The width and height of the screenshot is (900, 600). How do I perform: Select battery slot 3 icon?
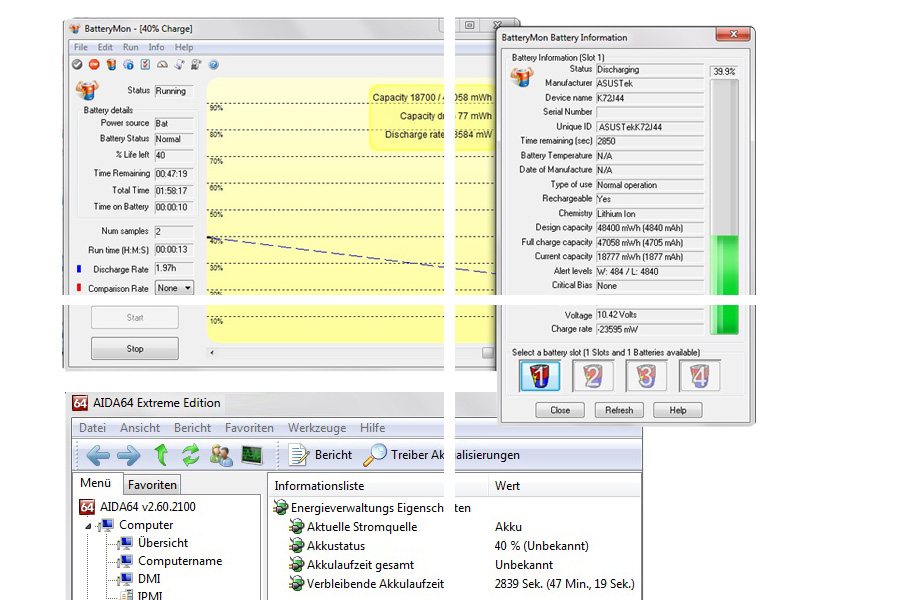[646, 376]
